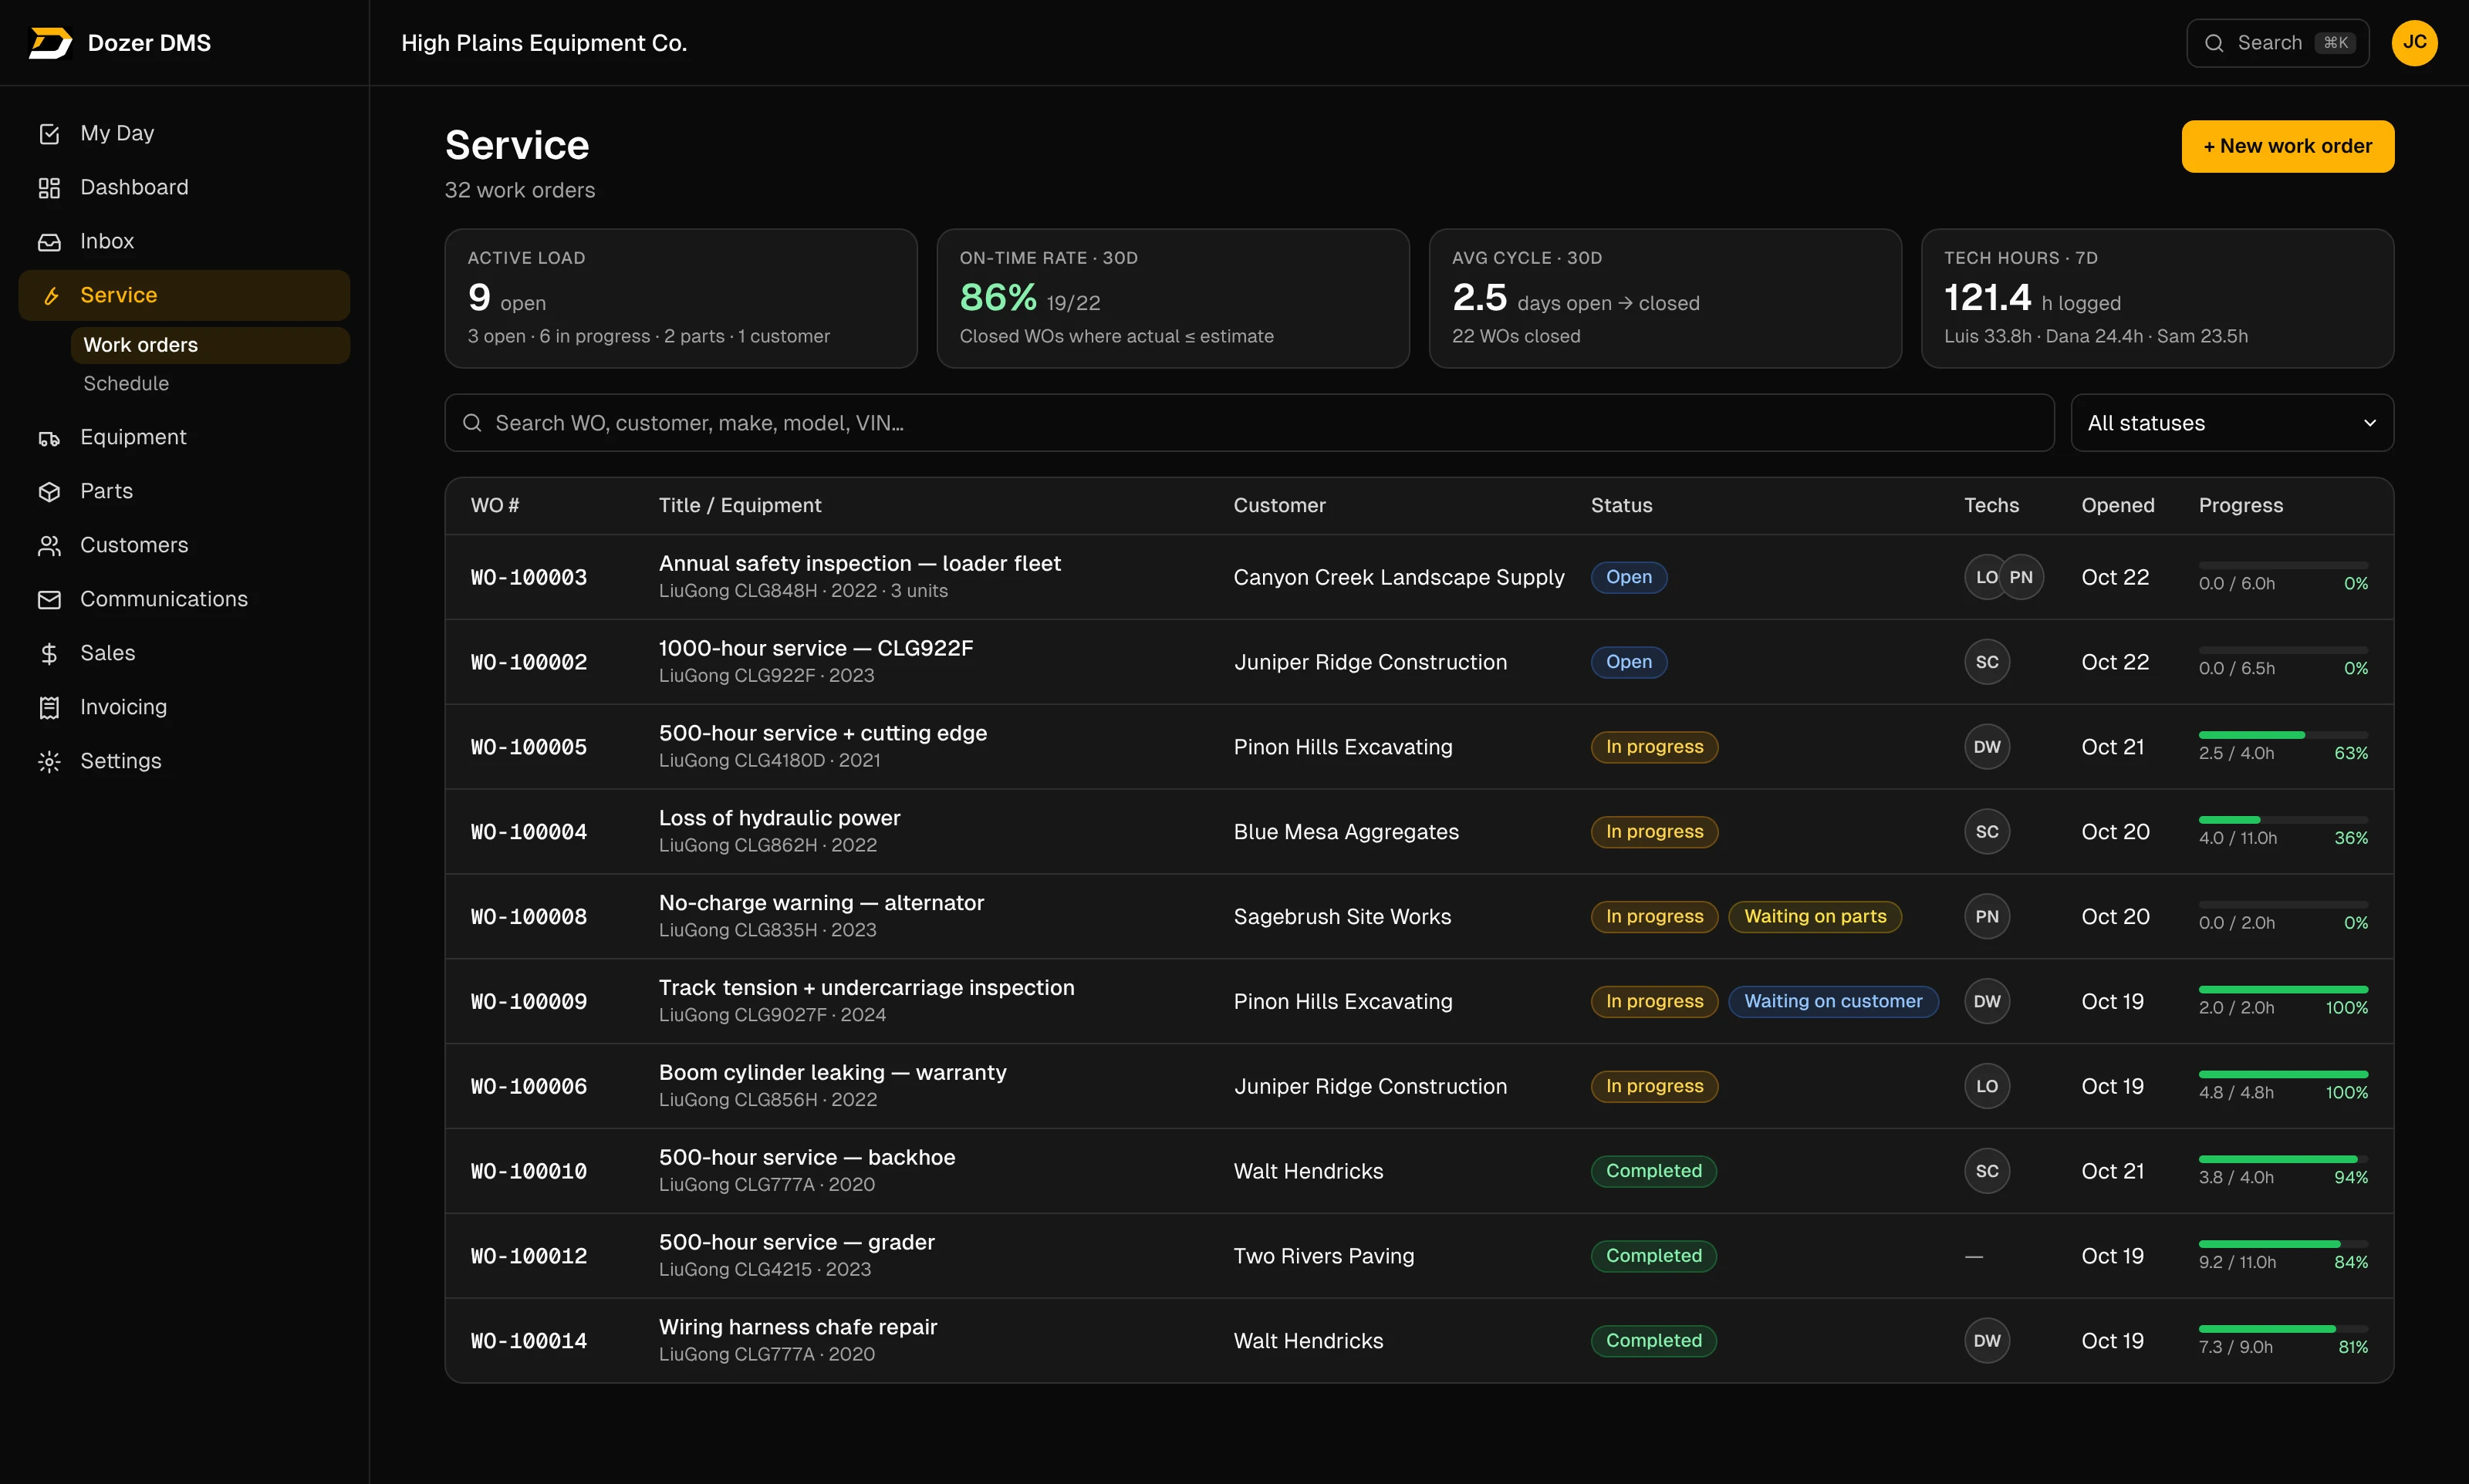Click progress bar for WO-100005
The width and height of the screenshot is (2469, 1484).
[x=2282, y=735]
